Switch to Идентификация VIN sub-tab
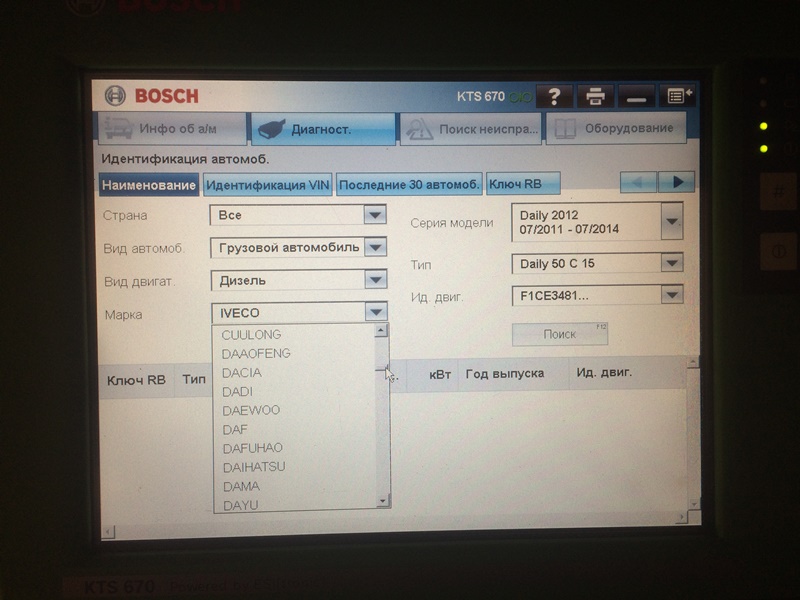Screen dimensions: 800x600 (268, 185)
